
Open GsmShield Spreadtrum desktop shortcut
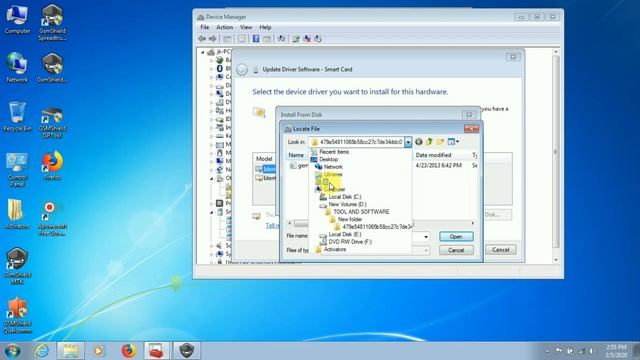[x=52, y=22]
